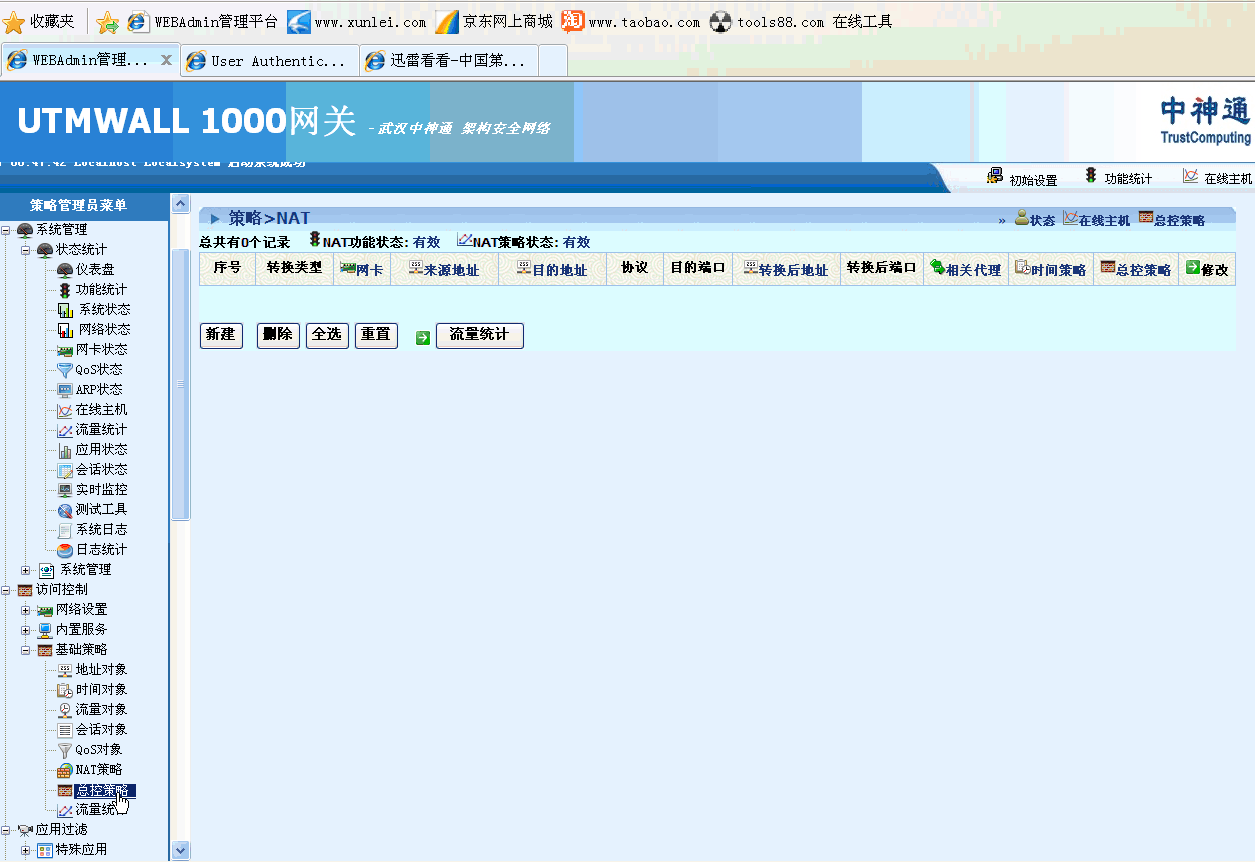Click the green arrow icon beside 流量统计
The height and width of the screenshot is (864, 1255).
[423, 337]
